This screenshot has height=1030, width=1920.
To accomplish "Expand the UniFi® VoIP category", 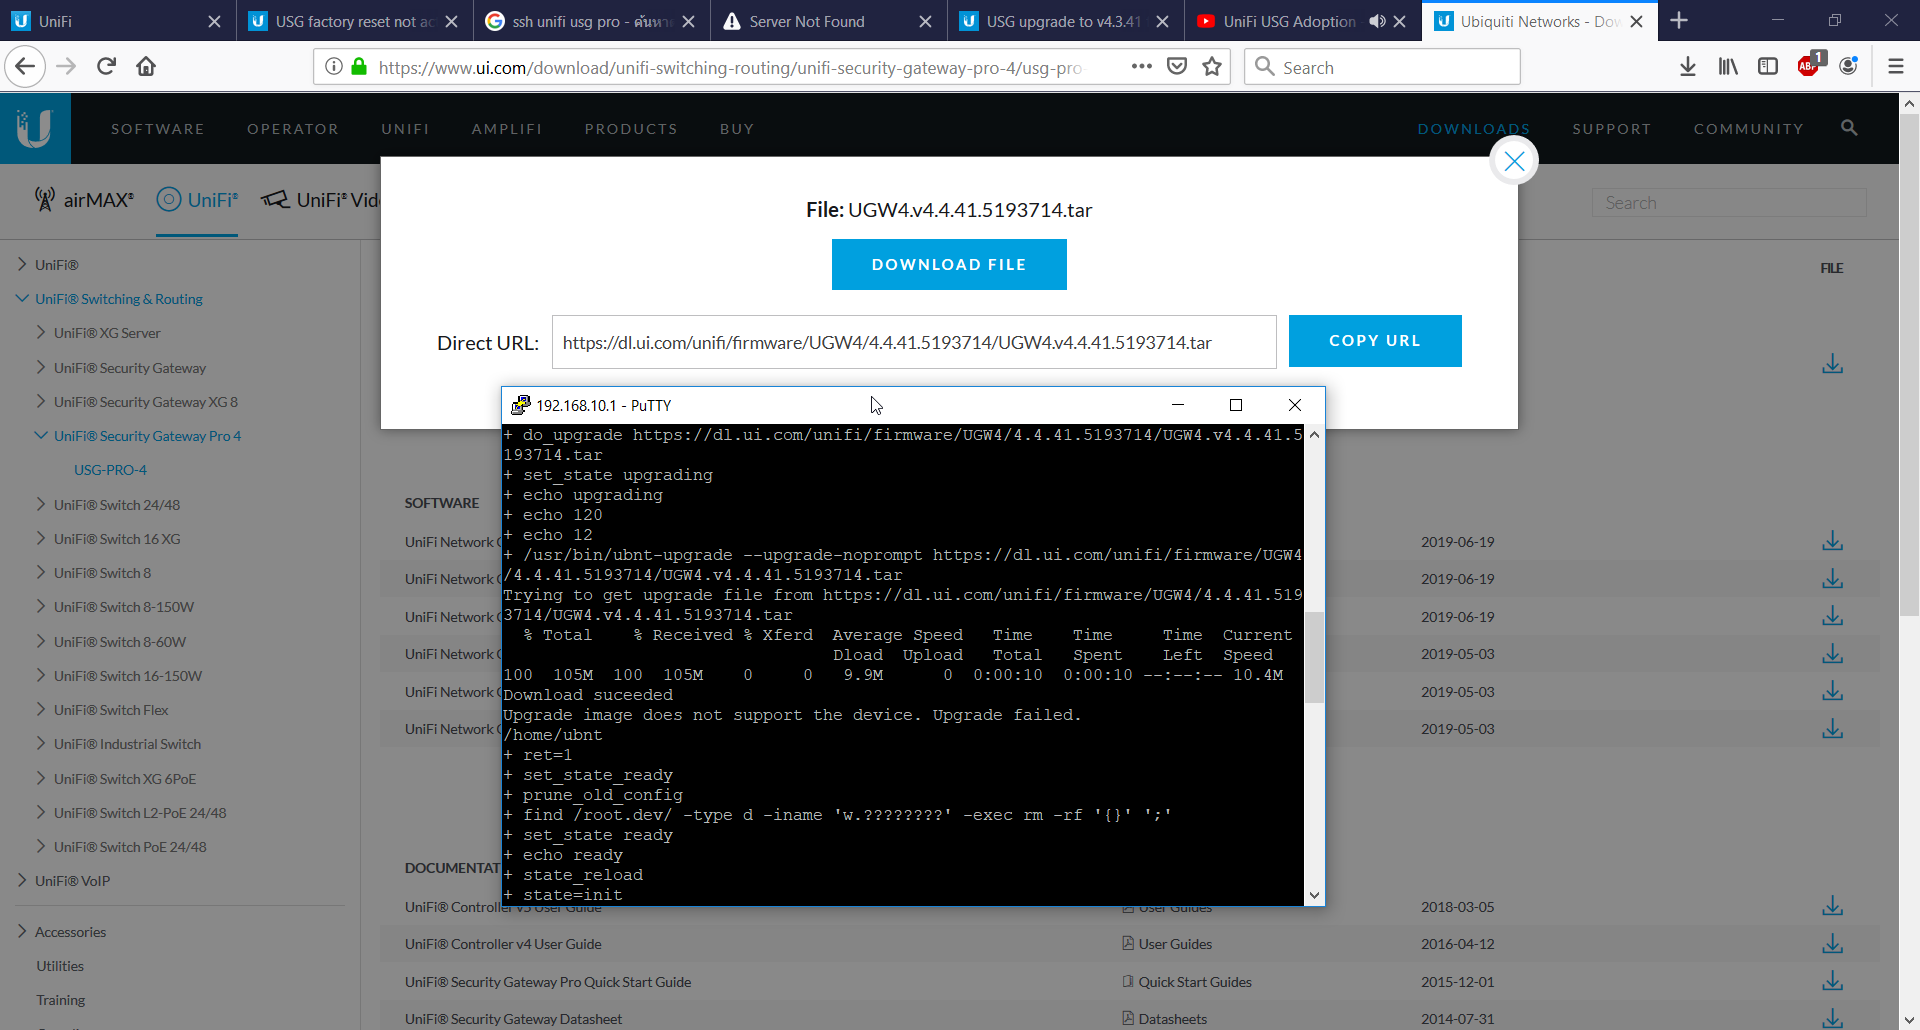I will pos(22,881).
